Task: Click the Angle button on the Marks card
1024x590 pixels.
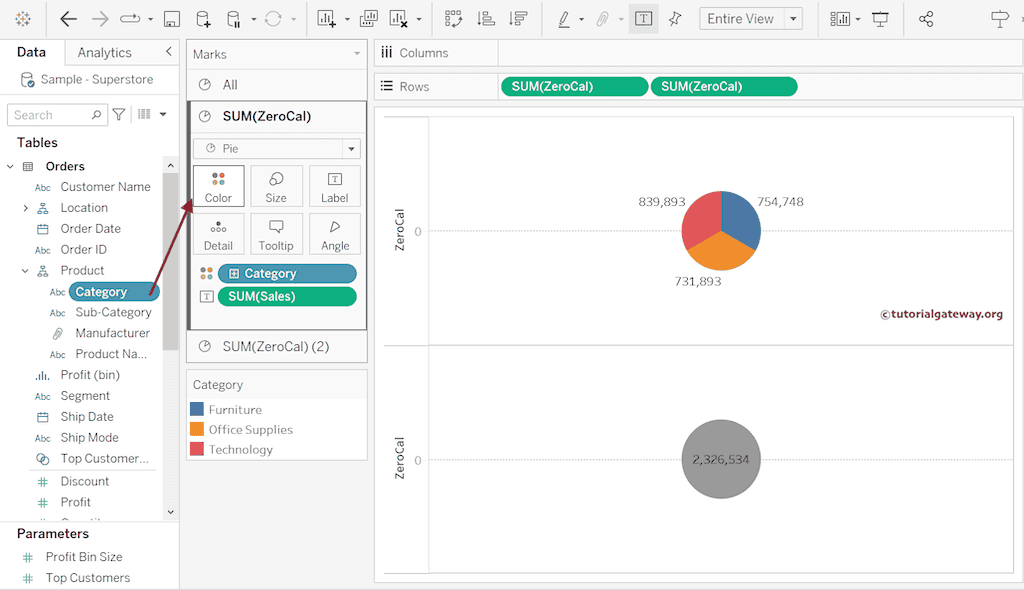Action: pyautogui.click(x=335, y=234)
